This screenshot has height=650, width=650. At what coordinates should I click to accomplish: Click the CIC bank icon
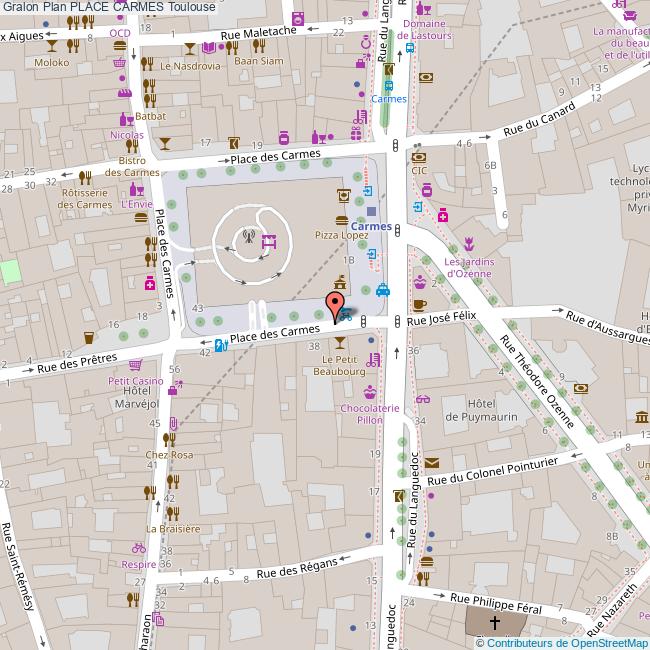coord(419,156)
